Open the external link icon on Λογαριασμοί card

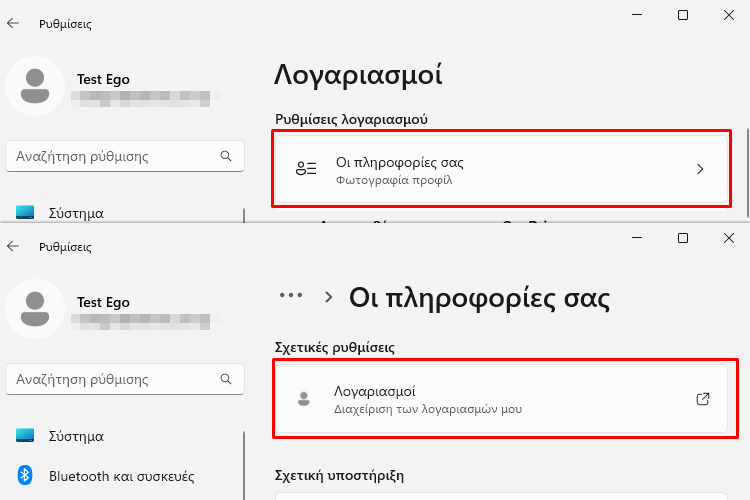click(x=703, y=399)
